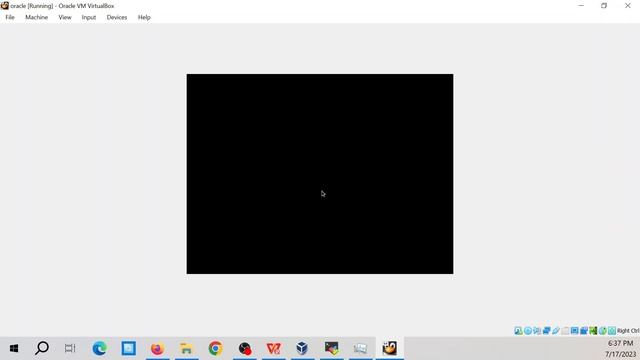Click the USB devices status icon
Screen dimensions: 640x360
pyautogui.click(x=556, y=331)
